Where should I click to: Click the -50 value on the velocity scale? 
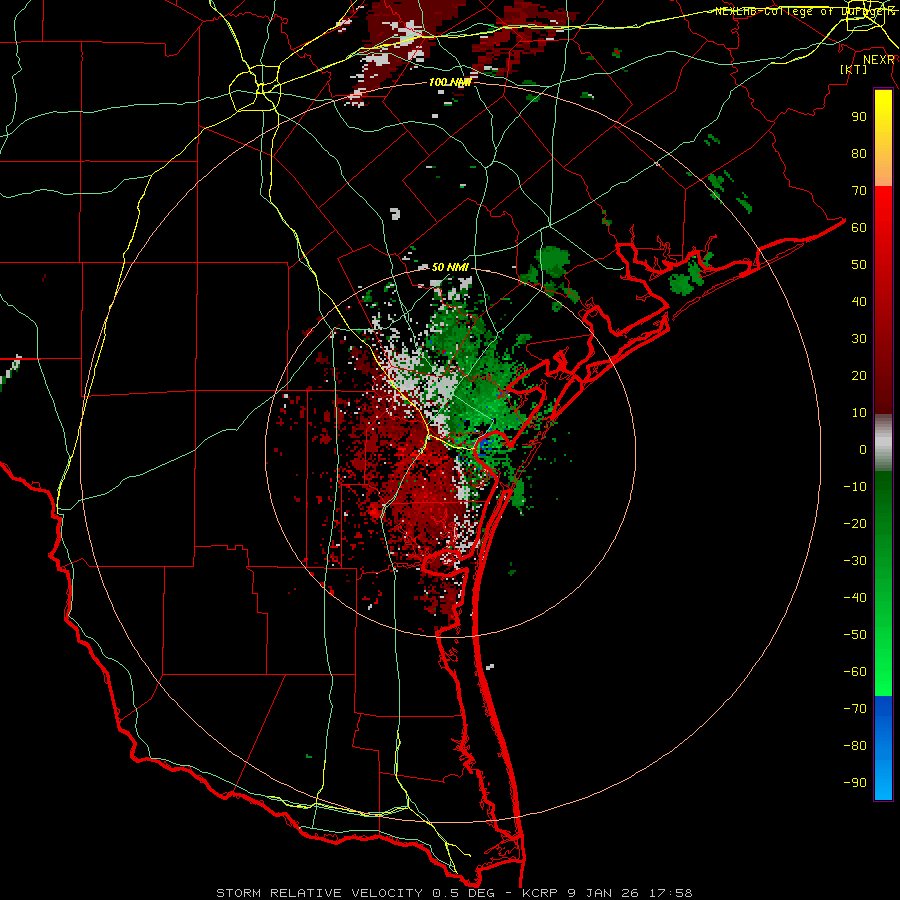tap(855, 635)
